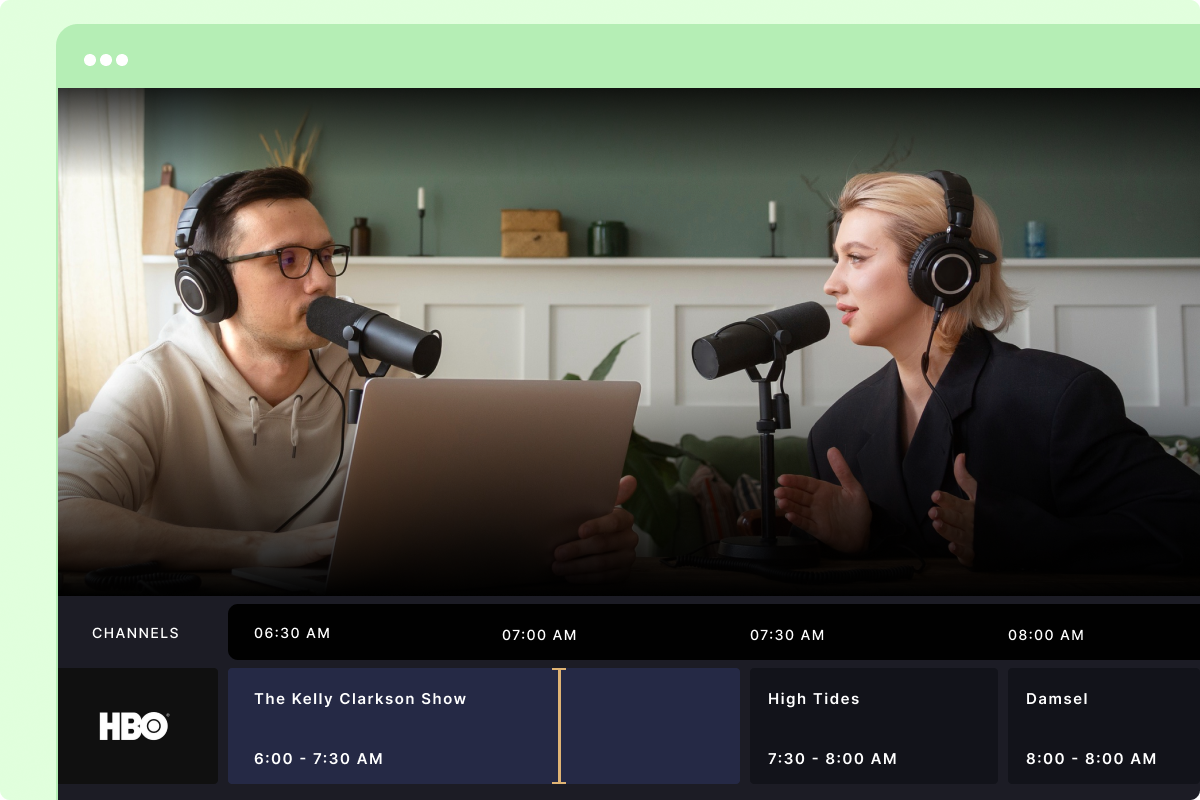Click the timeline header strip
Image resolution: width=1200 pixels, height=800 pixels.
[x=700, y=633]
